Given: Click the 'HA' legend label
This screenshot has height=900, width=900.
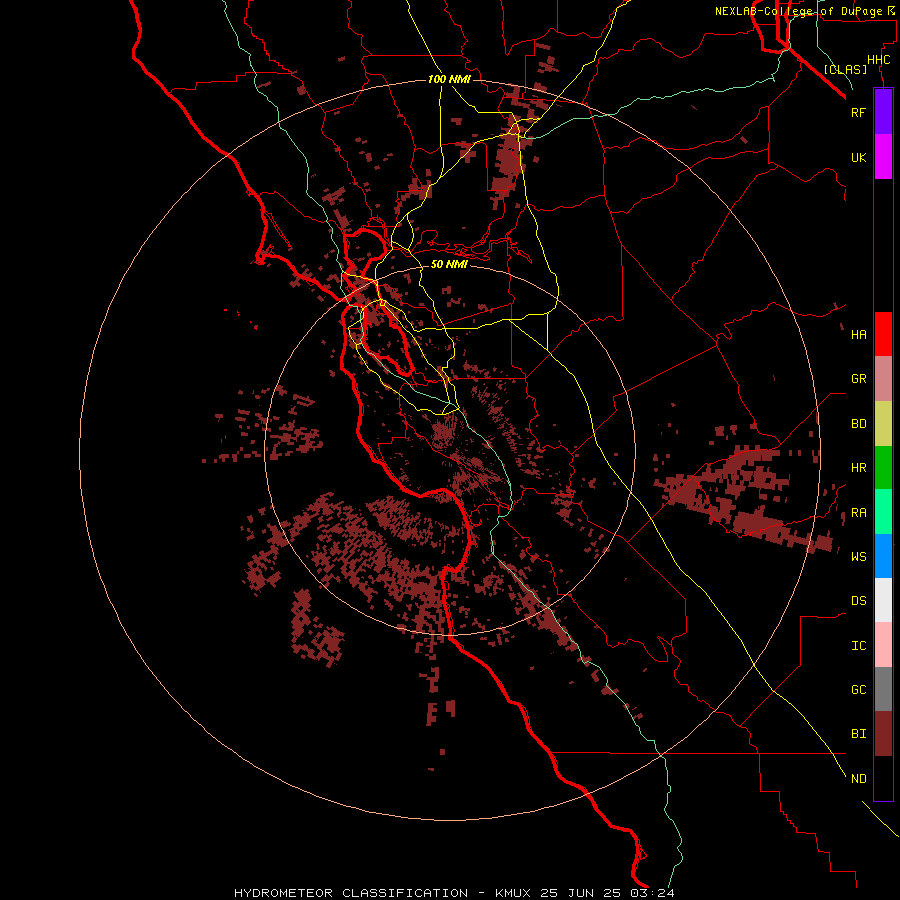Looking at the screenshot, I should (x=858, y=335).
